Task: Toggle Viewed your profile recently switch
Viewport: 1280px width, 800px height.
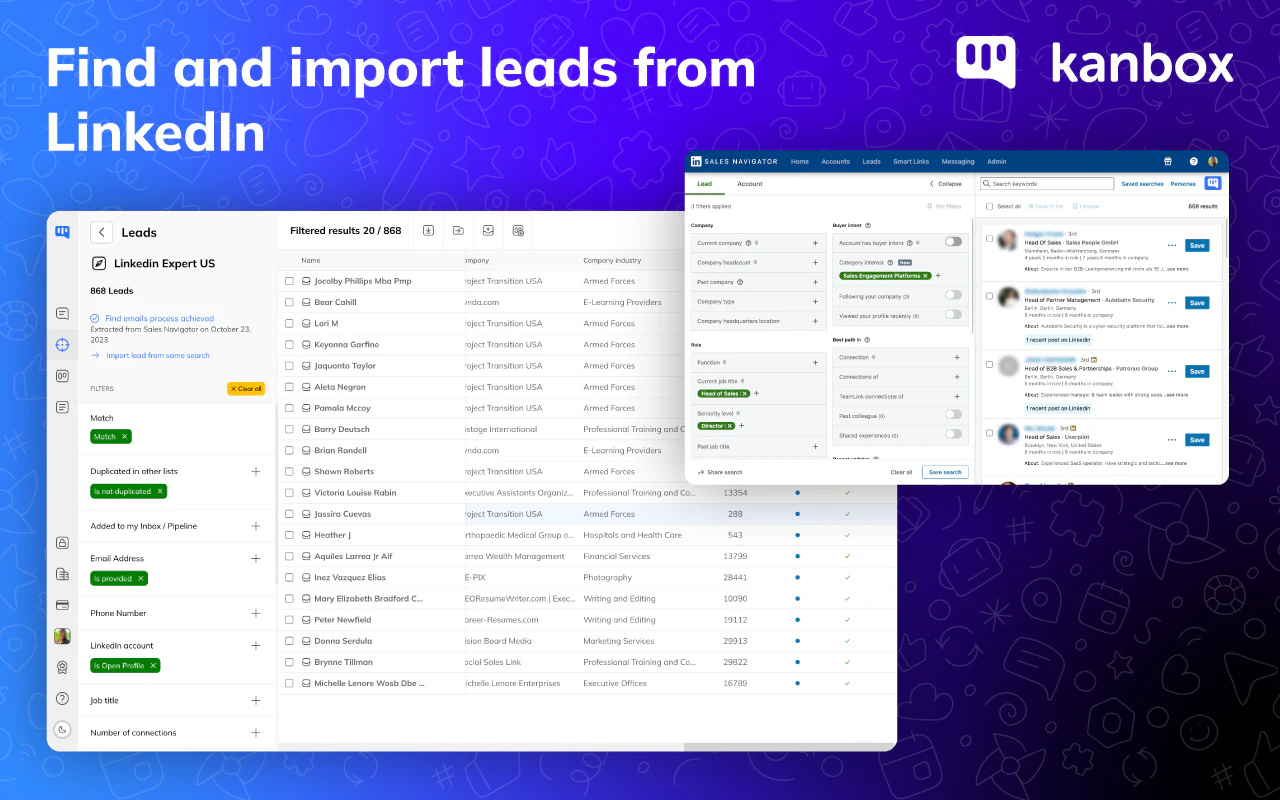Action: 953,314
